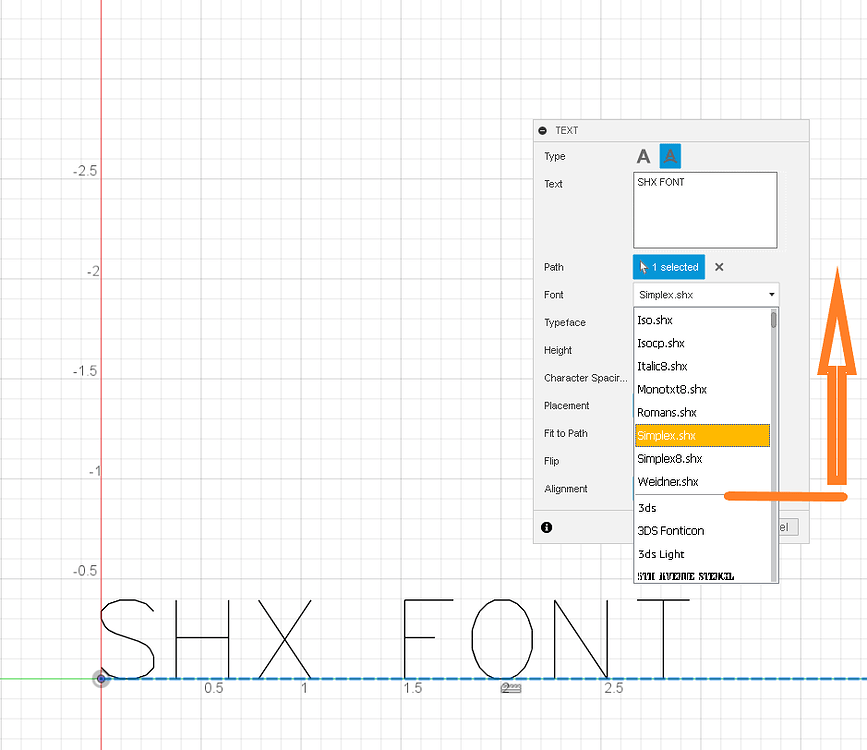
Task: Select Simplex8.shx in font list
Action: (670, 458)
